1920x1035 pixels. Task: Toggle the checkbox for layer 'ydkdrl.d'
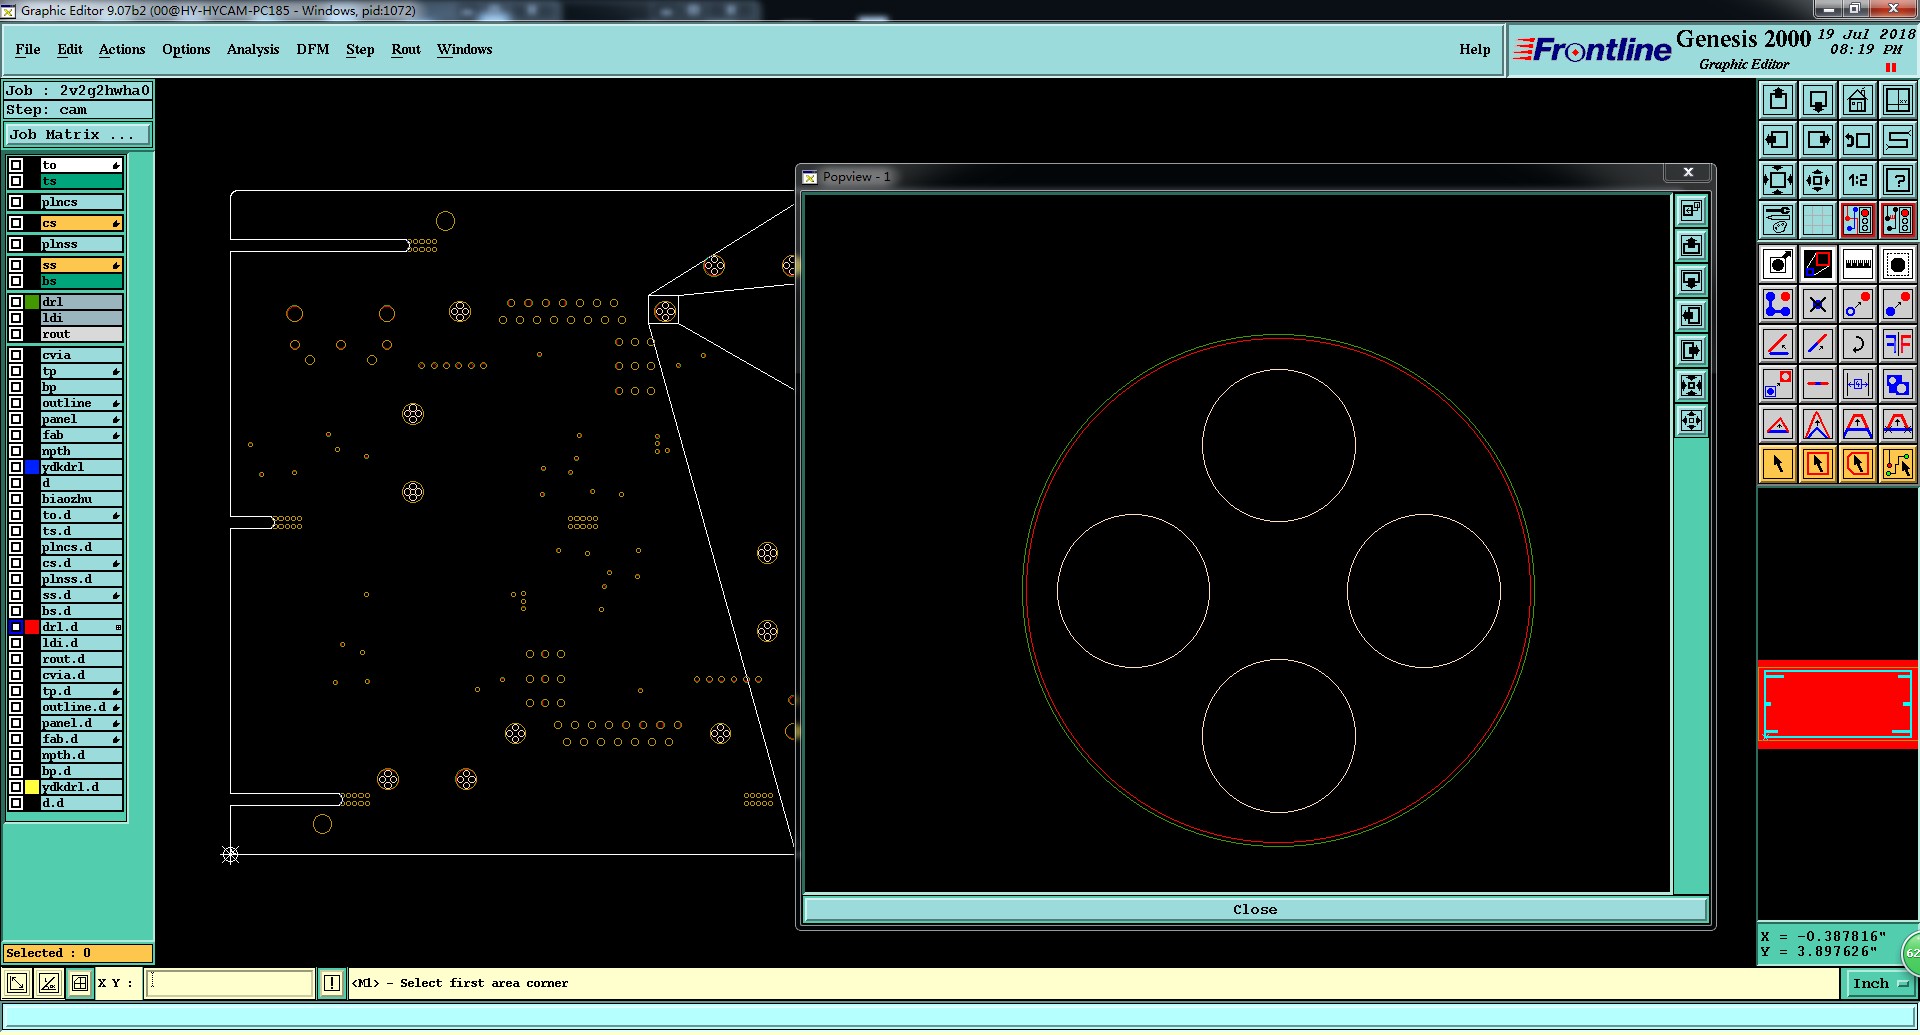click(x=16, y=787)
